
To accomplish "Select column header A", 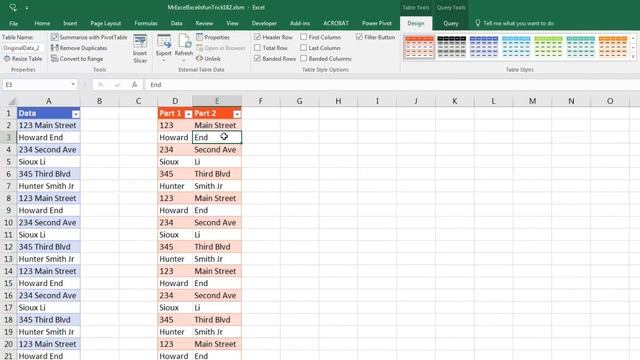I will [x=48, y=101].
